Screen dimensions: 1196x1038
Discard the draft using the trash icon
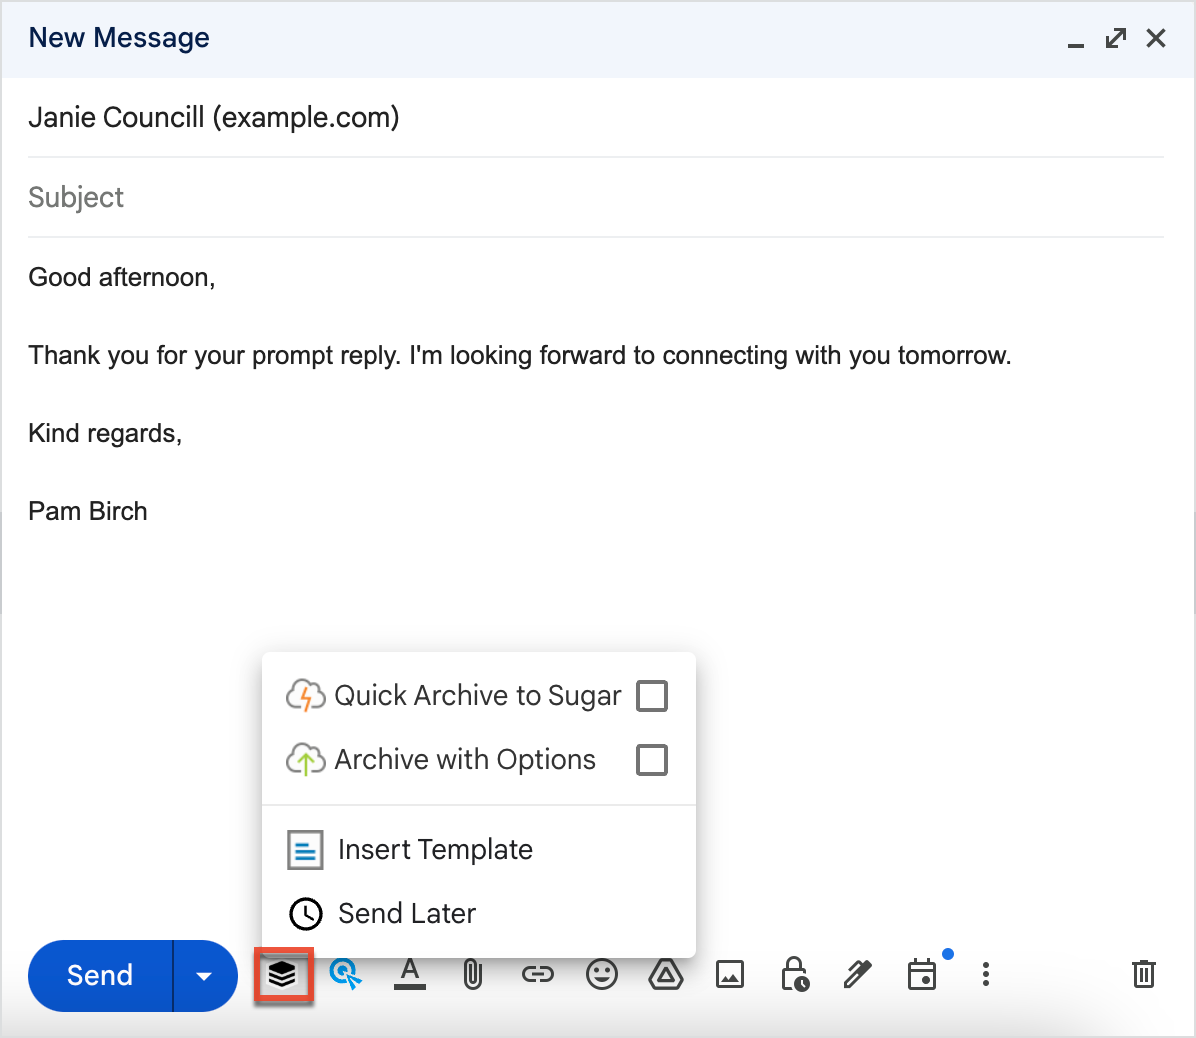[x=1143, y=974]
